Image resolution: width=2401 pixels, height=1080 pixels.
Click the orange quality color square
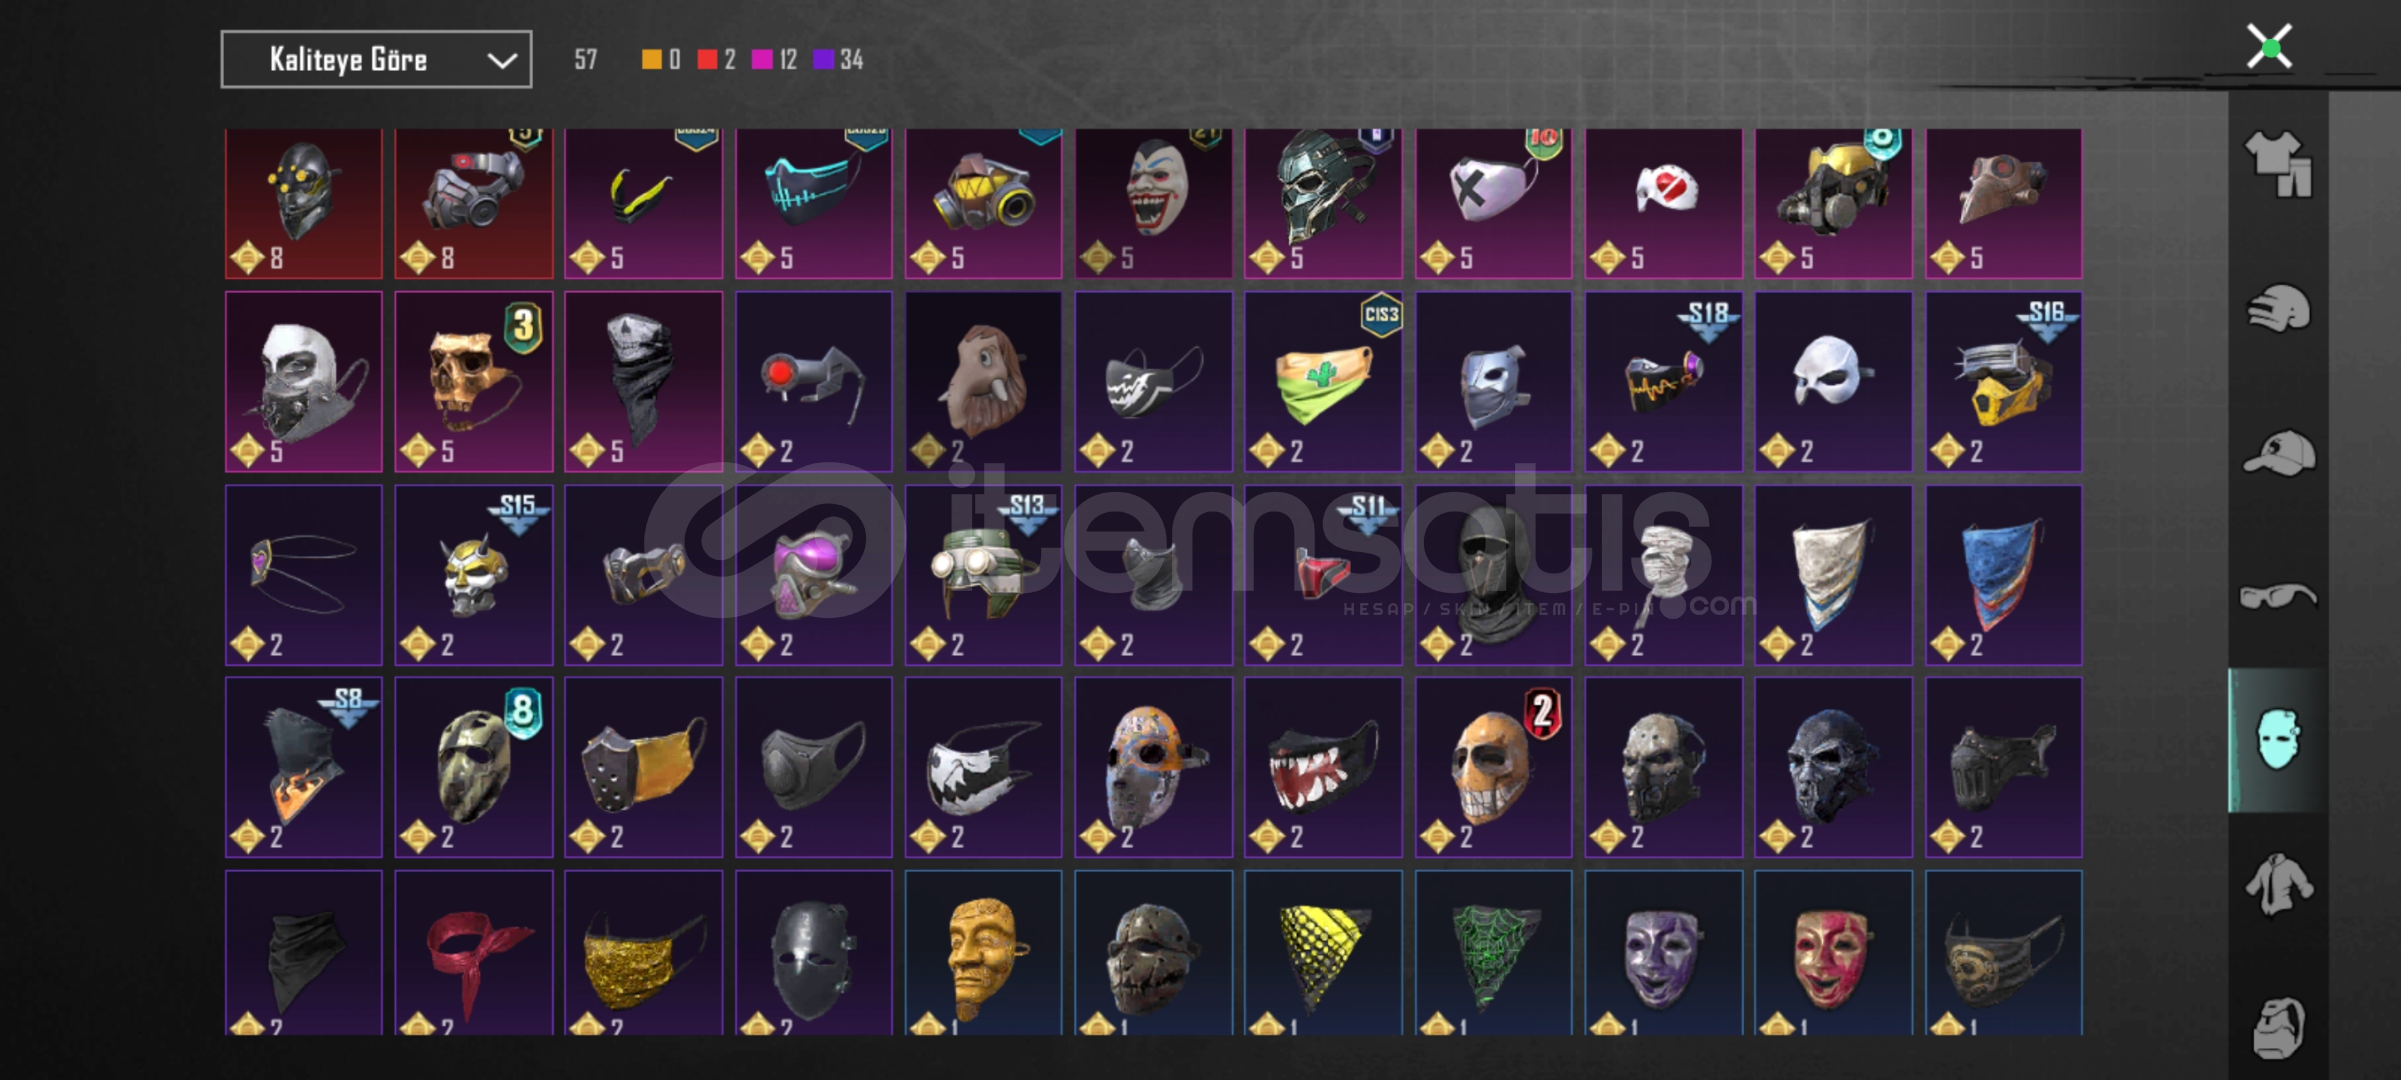point(651,60)
